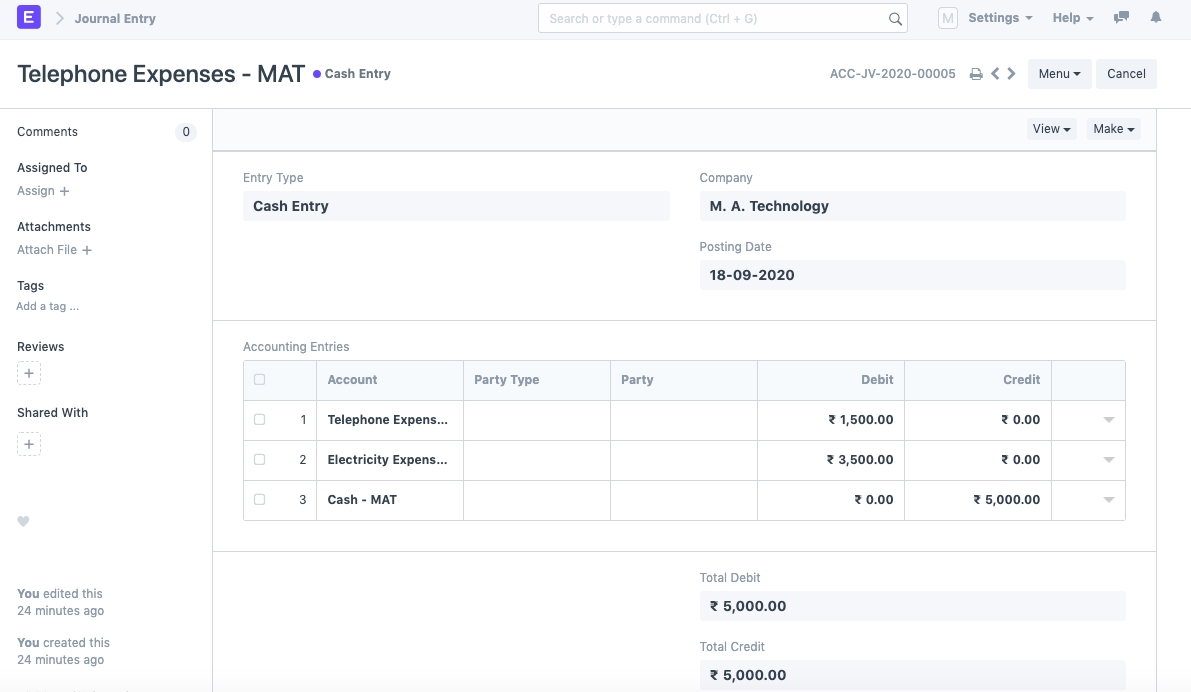Click the Cancel button
The image size is (1191, 692).
click(x=1126, y=74)
